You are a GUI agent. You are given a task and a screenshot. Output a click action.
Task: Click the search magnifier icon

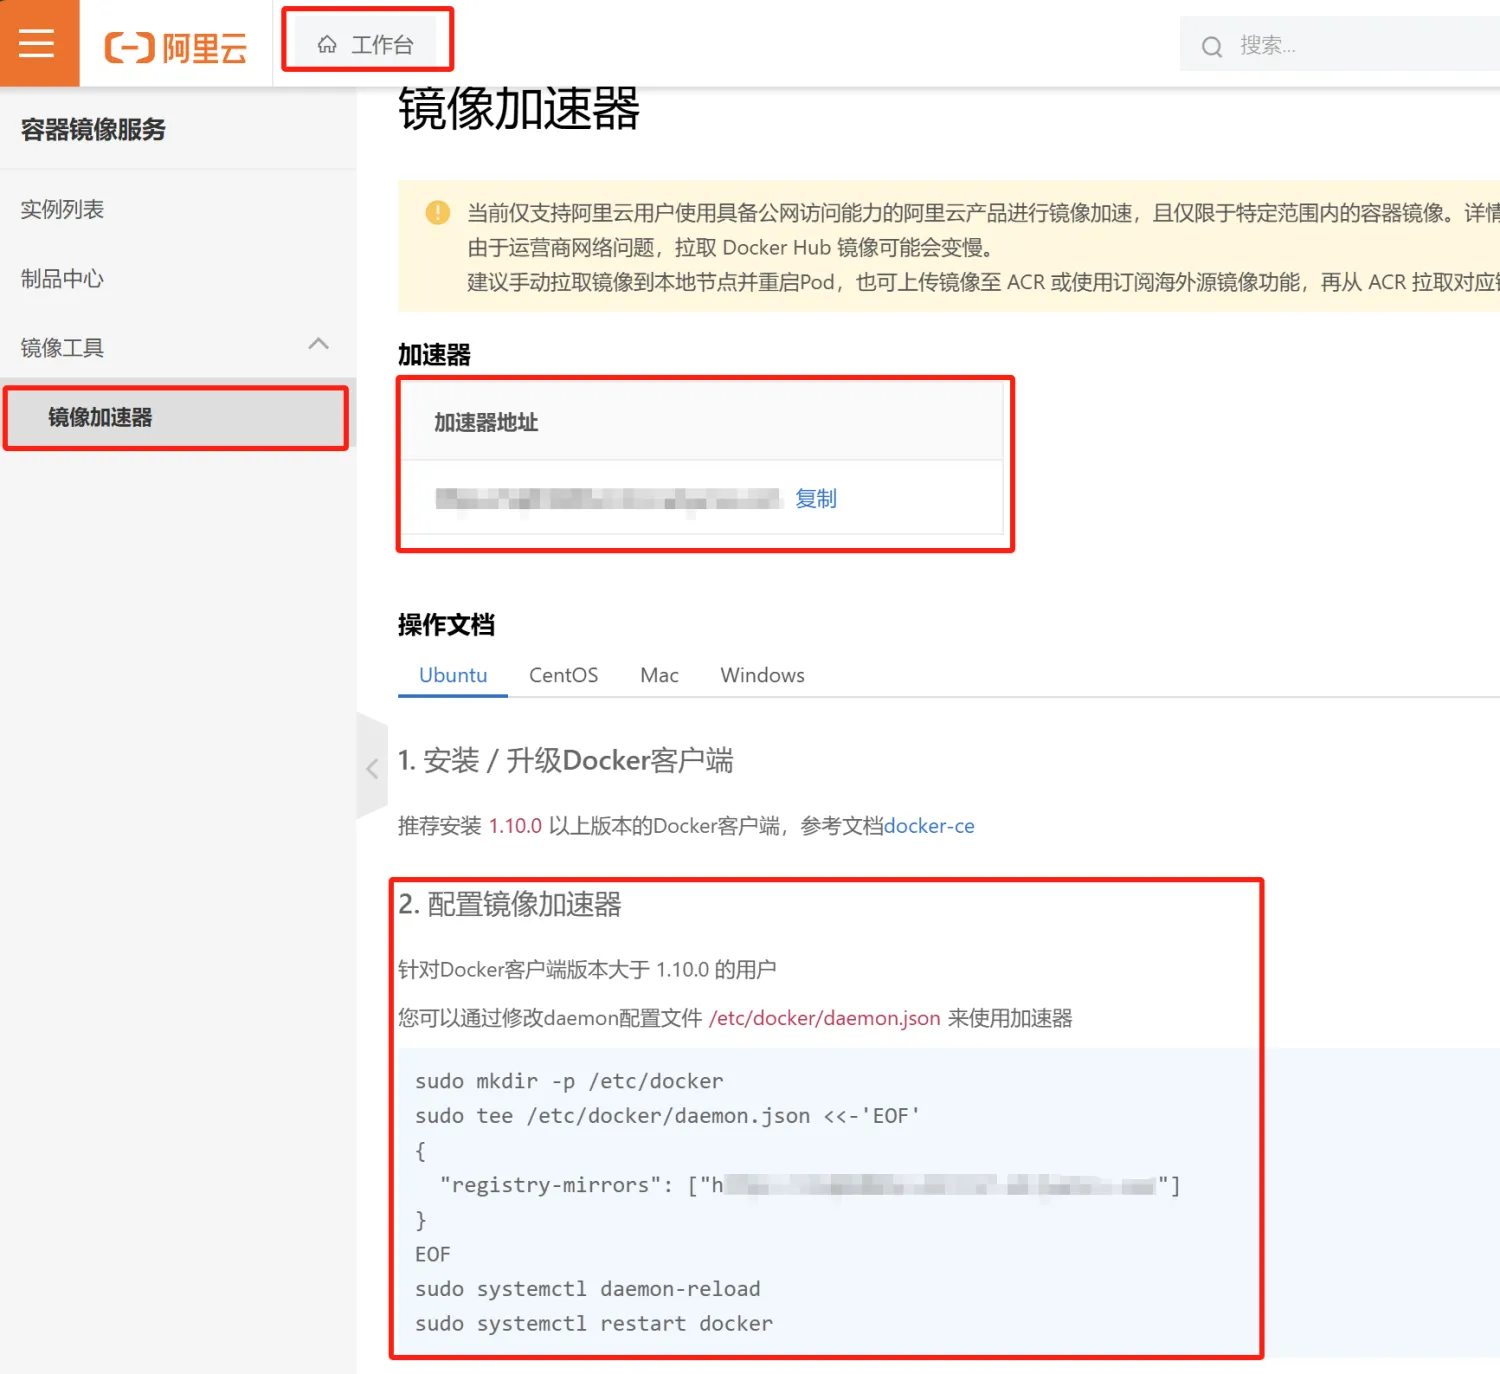click(x=1212, y=47)
